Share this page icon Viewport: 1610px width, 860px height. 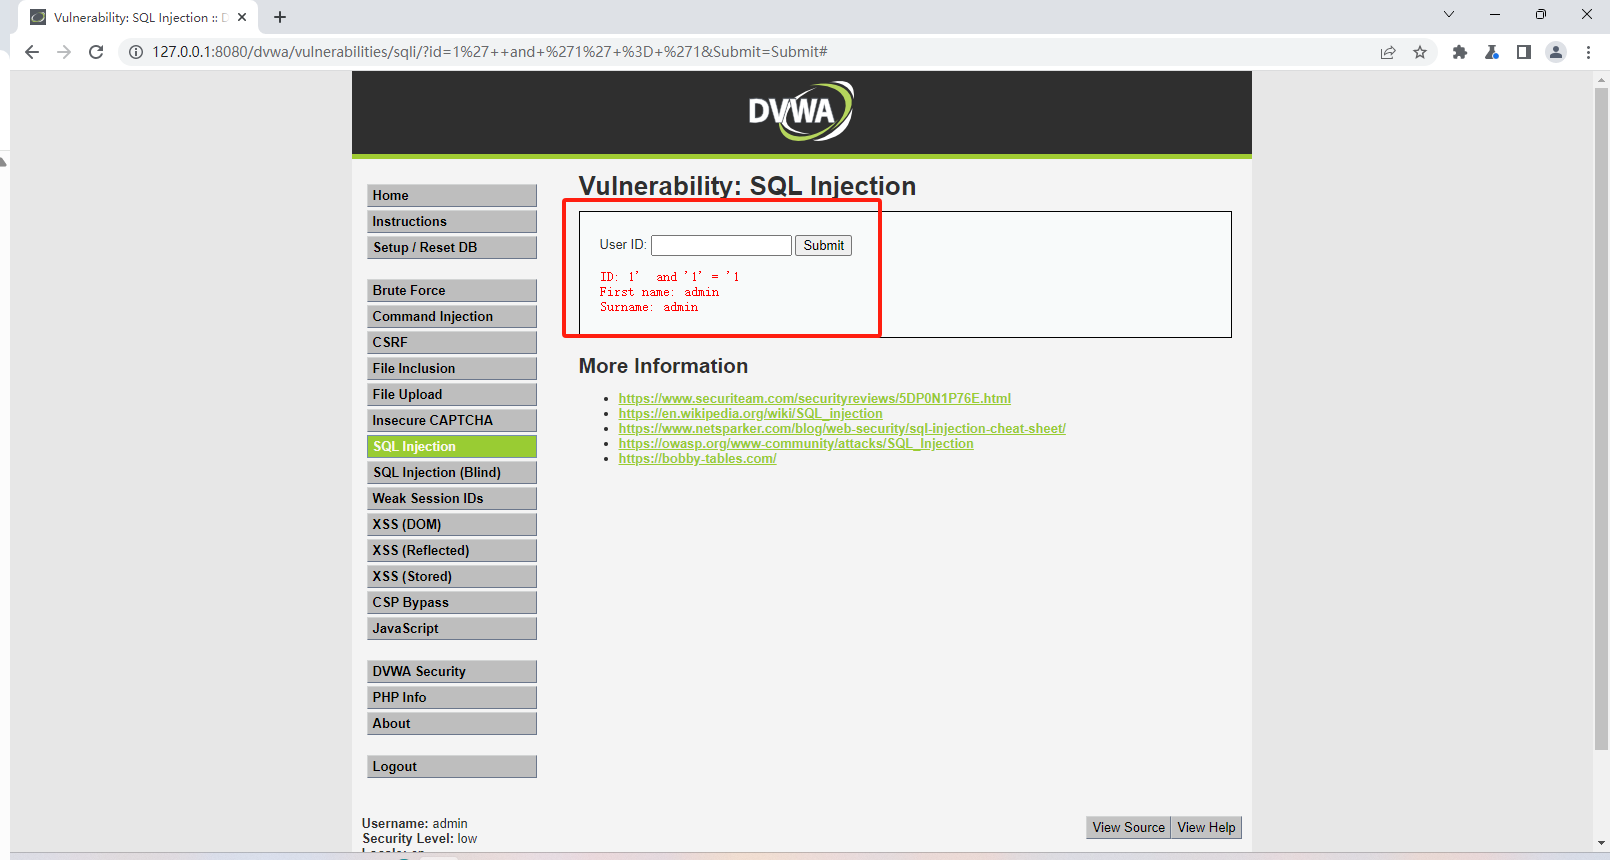[1388, 52]
